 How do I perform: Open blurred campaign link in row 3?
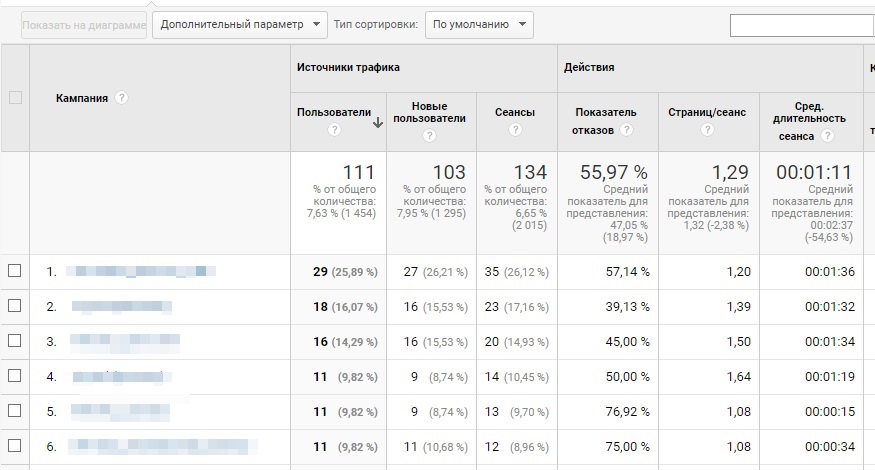125,342
